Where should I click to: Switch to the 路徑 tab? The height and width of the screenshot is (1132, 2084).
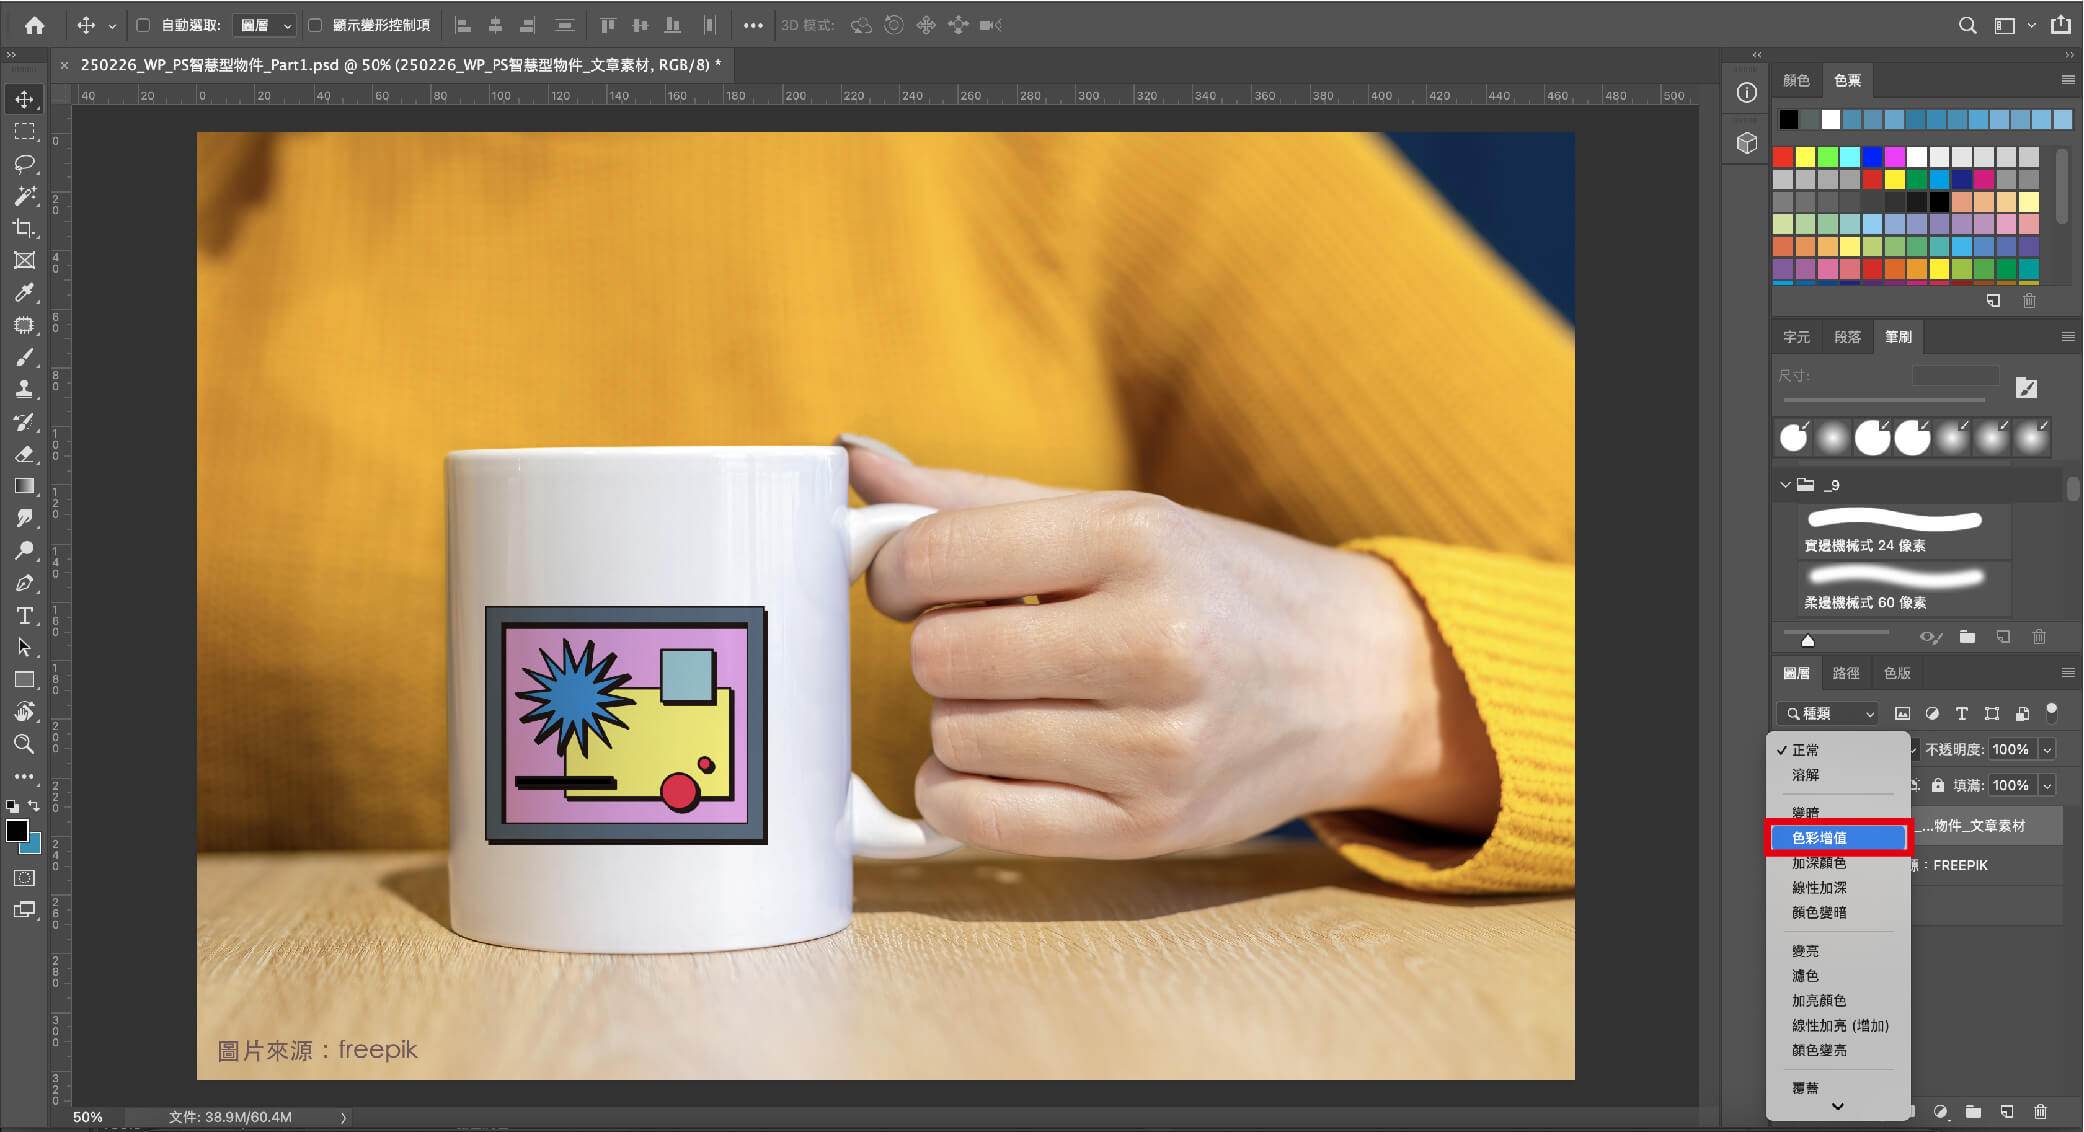[x=1846, y=673]
